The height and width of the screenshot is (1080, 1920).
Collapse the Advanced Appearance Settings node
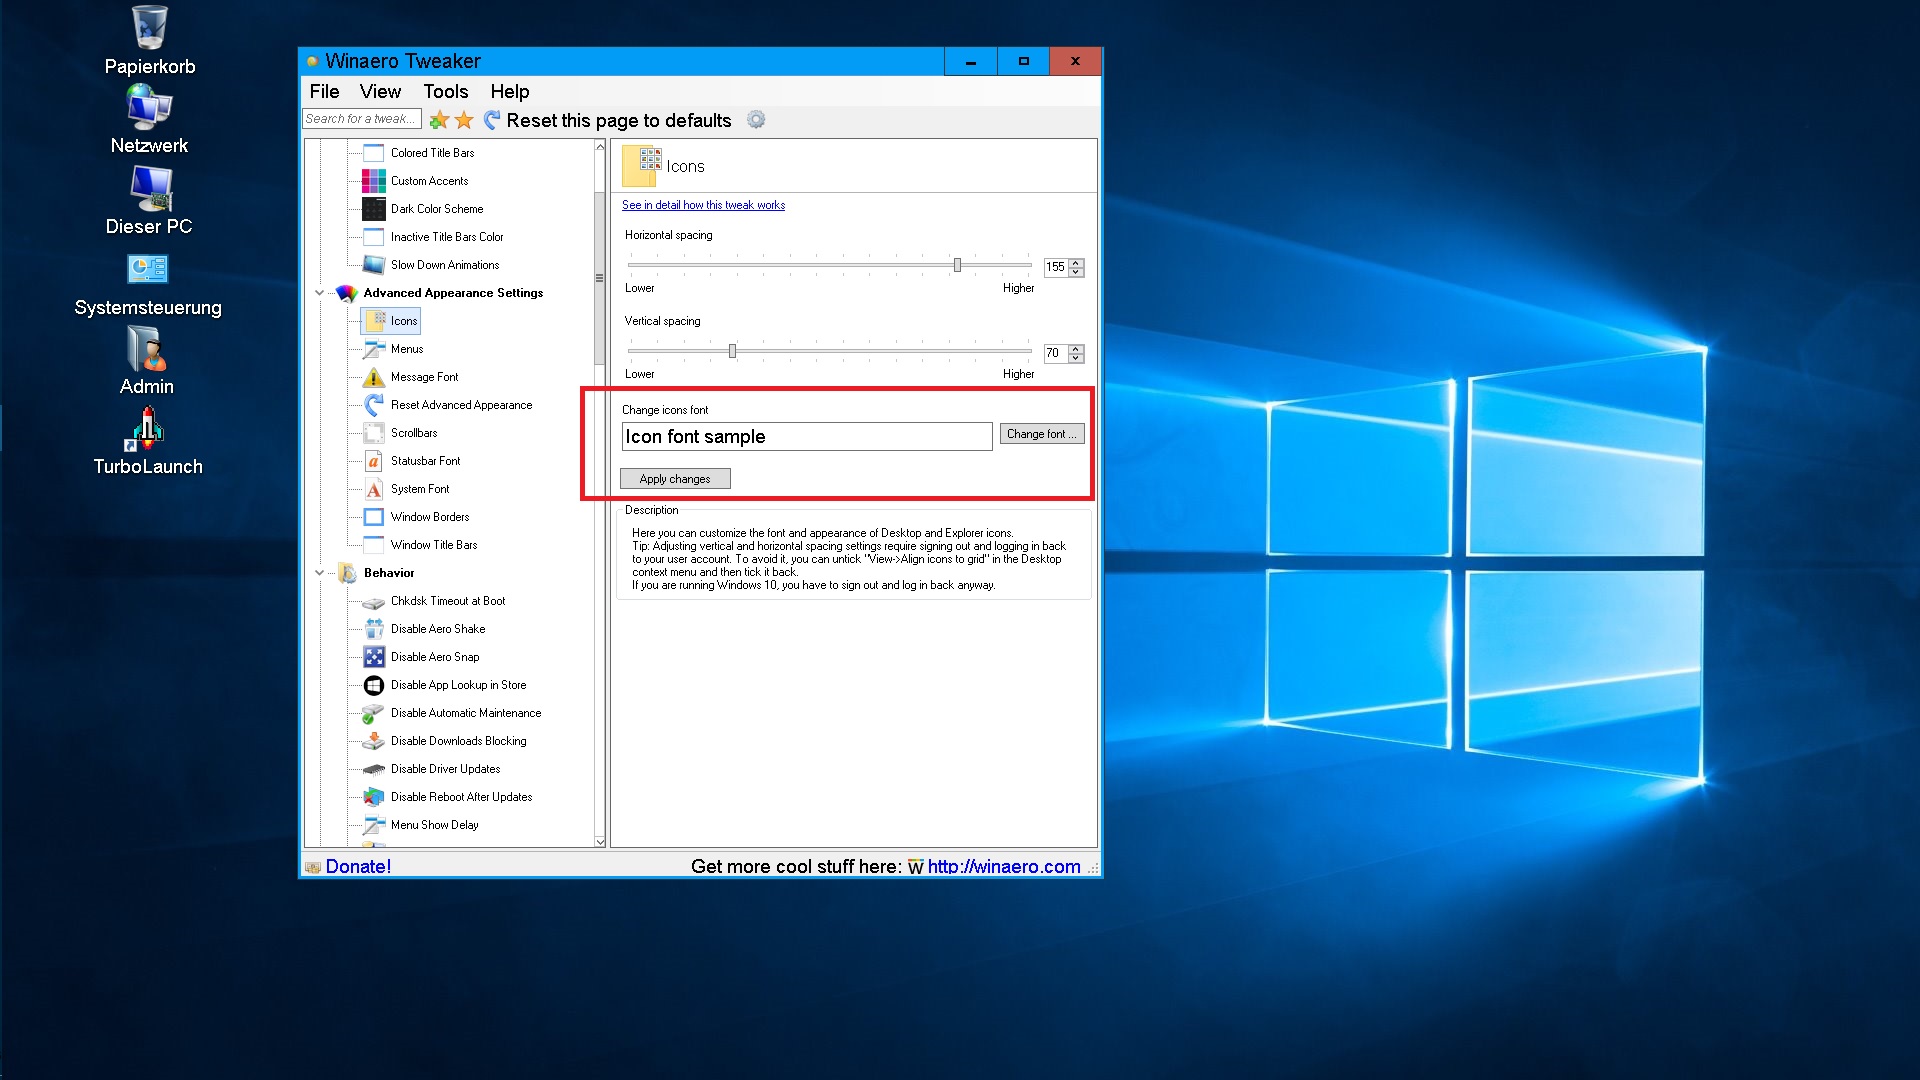(x=319, y=293)
